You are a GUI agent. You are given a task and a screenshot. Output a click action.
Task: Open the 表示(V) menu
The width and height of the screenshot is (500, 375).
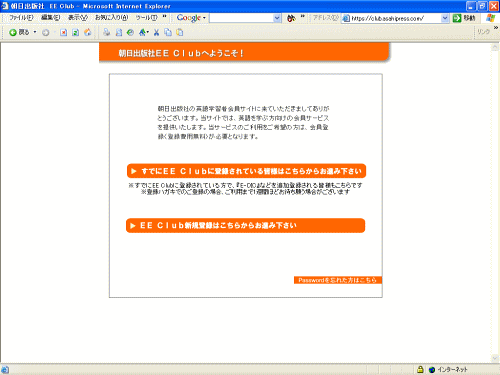[78, 18]
